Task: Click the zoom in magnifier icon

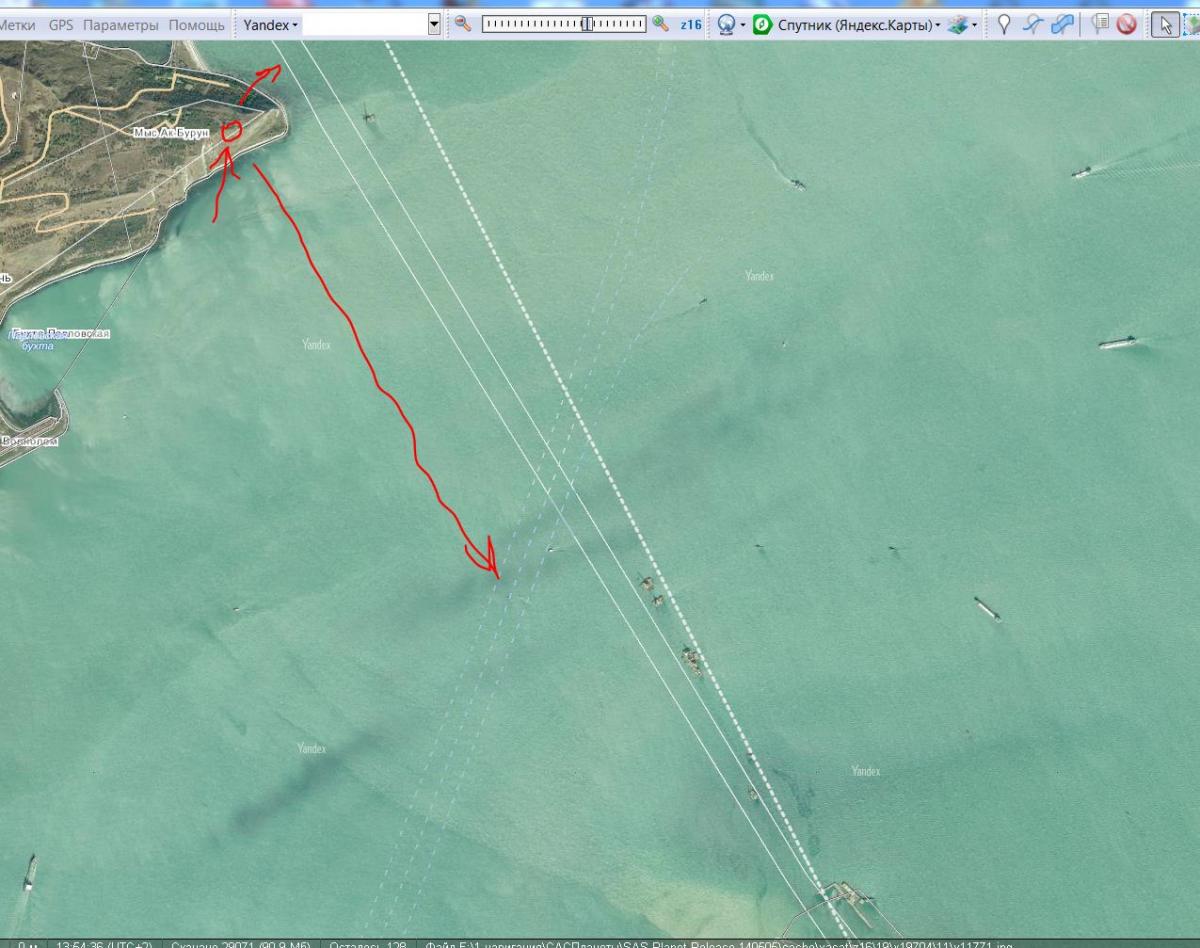Action: point(660,24)
